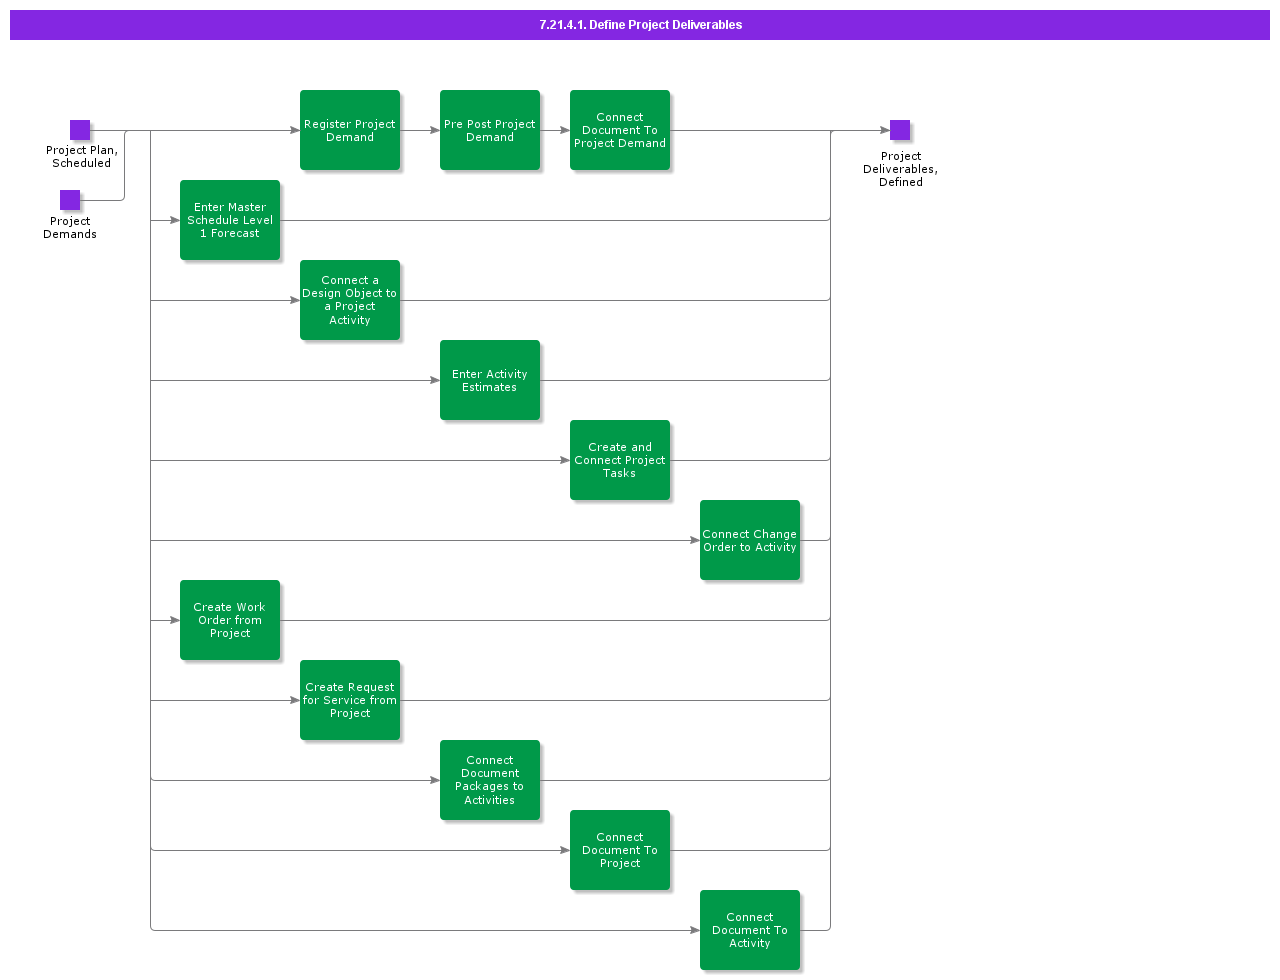
Task: Open the Register Project Demand process box
Action: (x=350, y=130)
